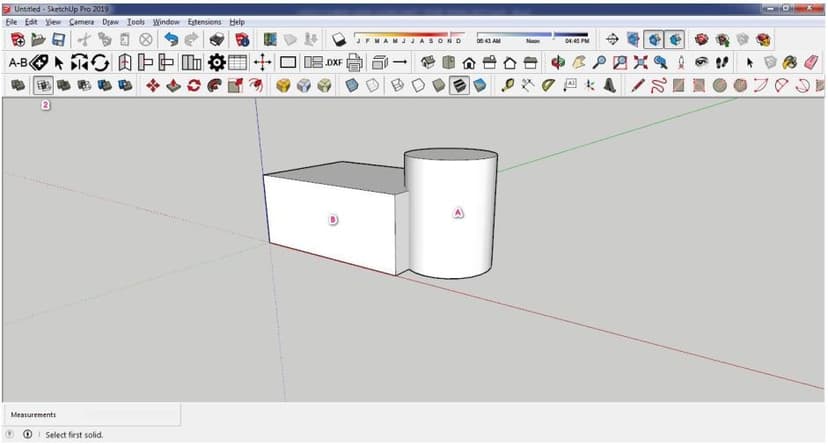Toggle Back Edges style
828x446 pixels.
click(x=372, y=85)
